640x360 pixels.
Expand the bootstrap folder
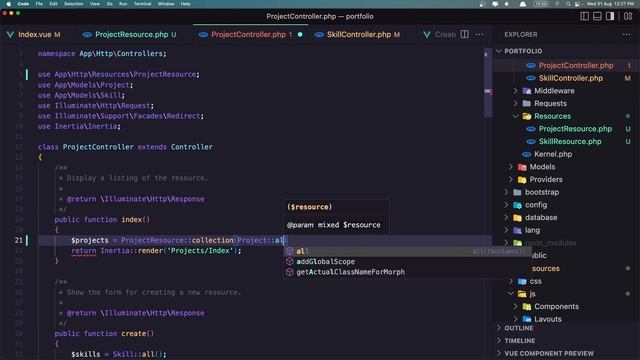542,192
